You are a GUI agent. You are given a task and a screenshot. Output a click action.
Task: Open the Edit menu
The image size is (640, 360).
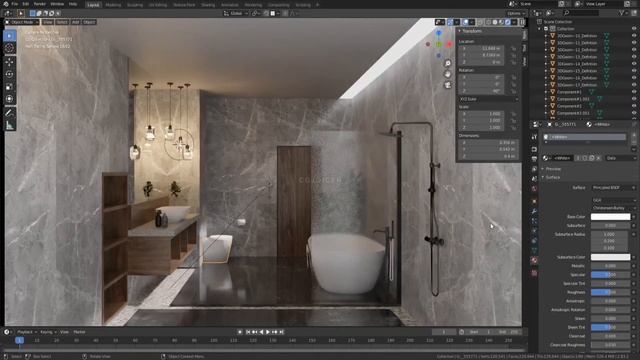[x=26, y=4]
